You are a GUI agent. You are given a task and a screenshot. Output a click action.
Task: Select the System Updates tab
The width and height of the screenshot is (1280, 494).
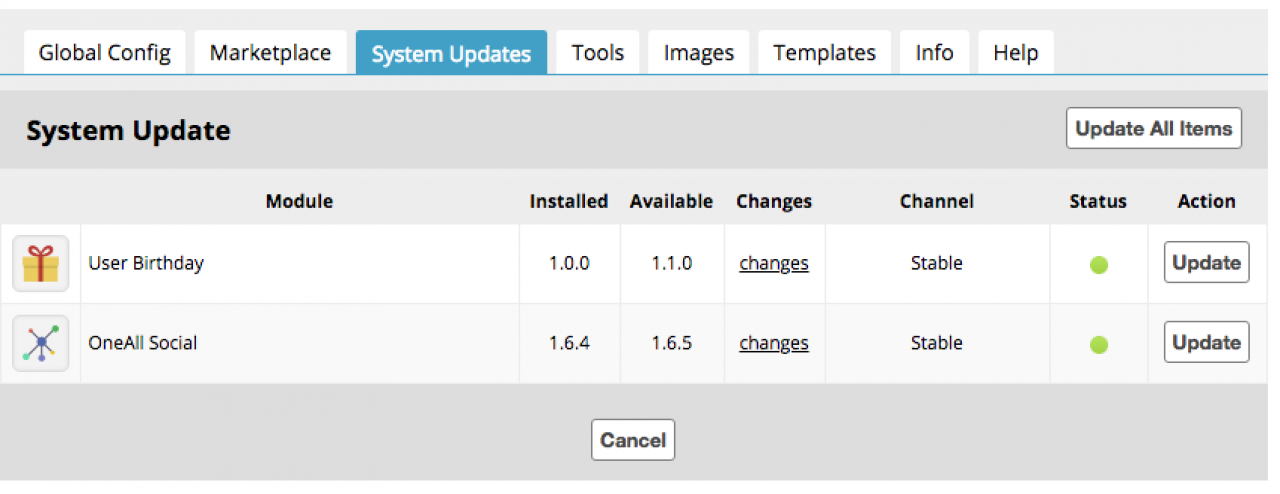(451, 53)
